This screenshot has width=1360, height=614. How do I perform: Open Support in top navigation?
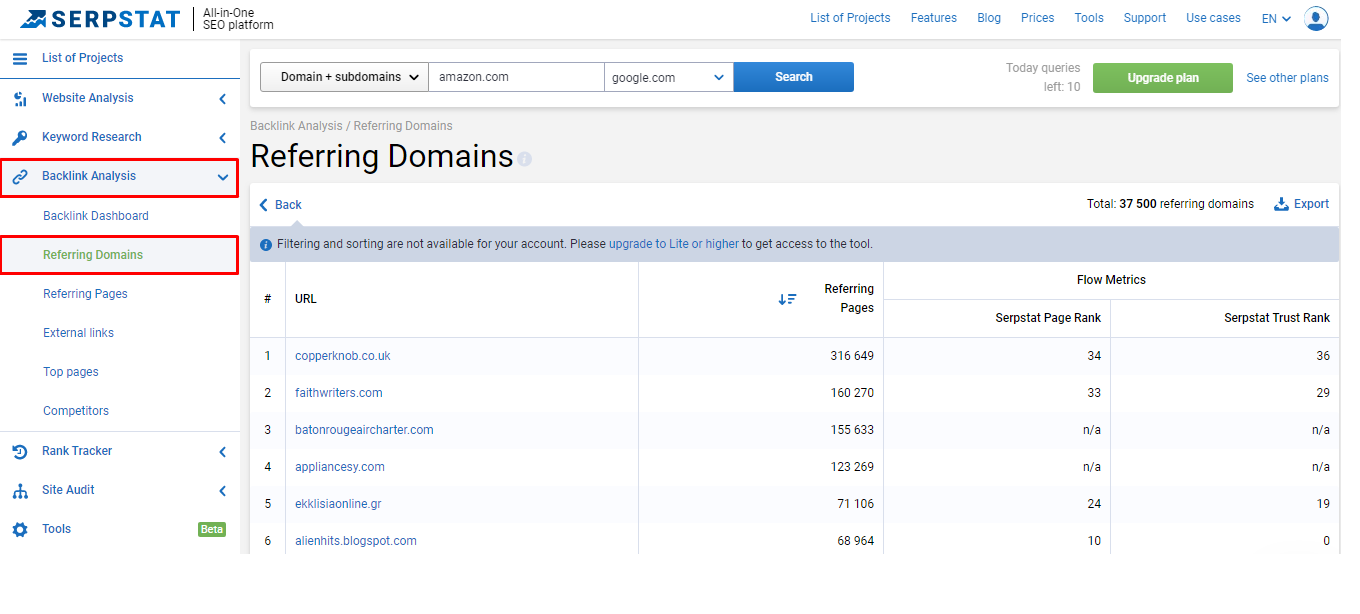[1145, 18]
